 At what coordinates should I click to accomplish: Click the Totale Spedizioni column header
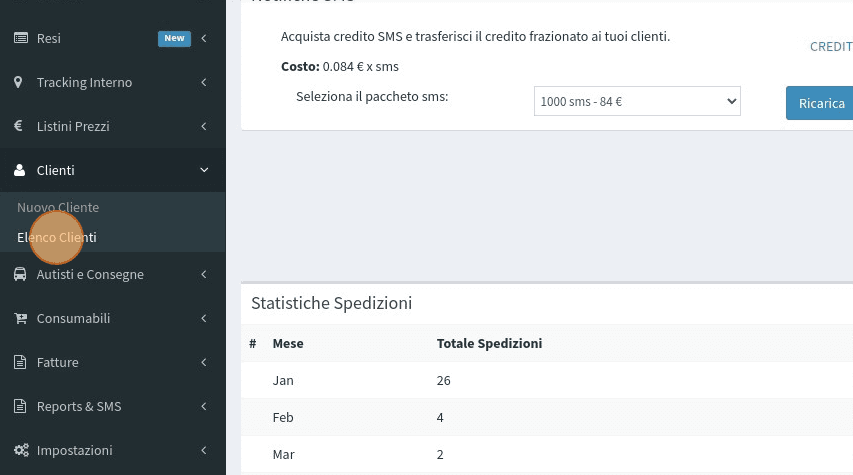click(x=489, y=343)
